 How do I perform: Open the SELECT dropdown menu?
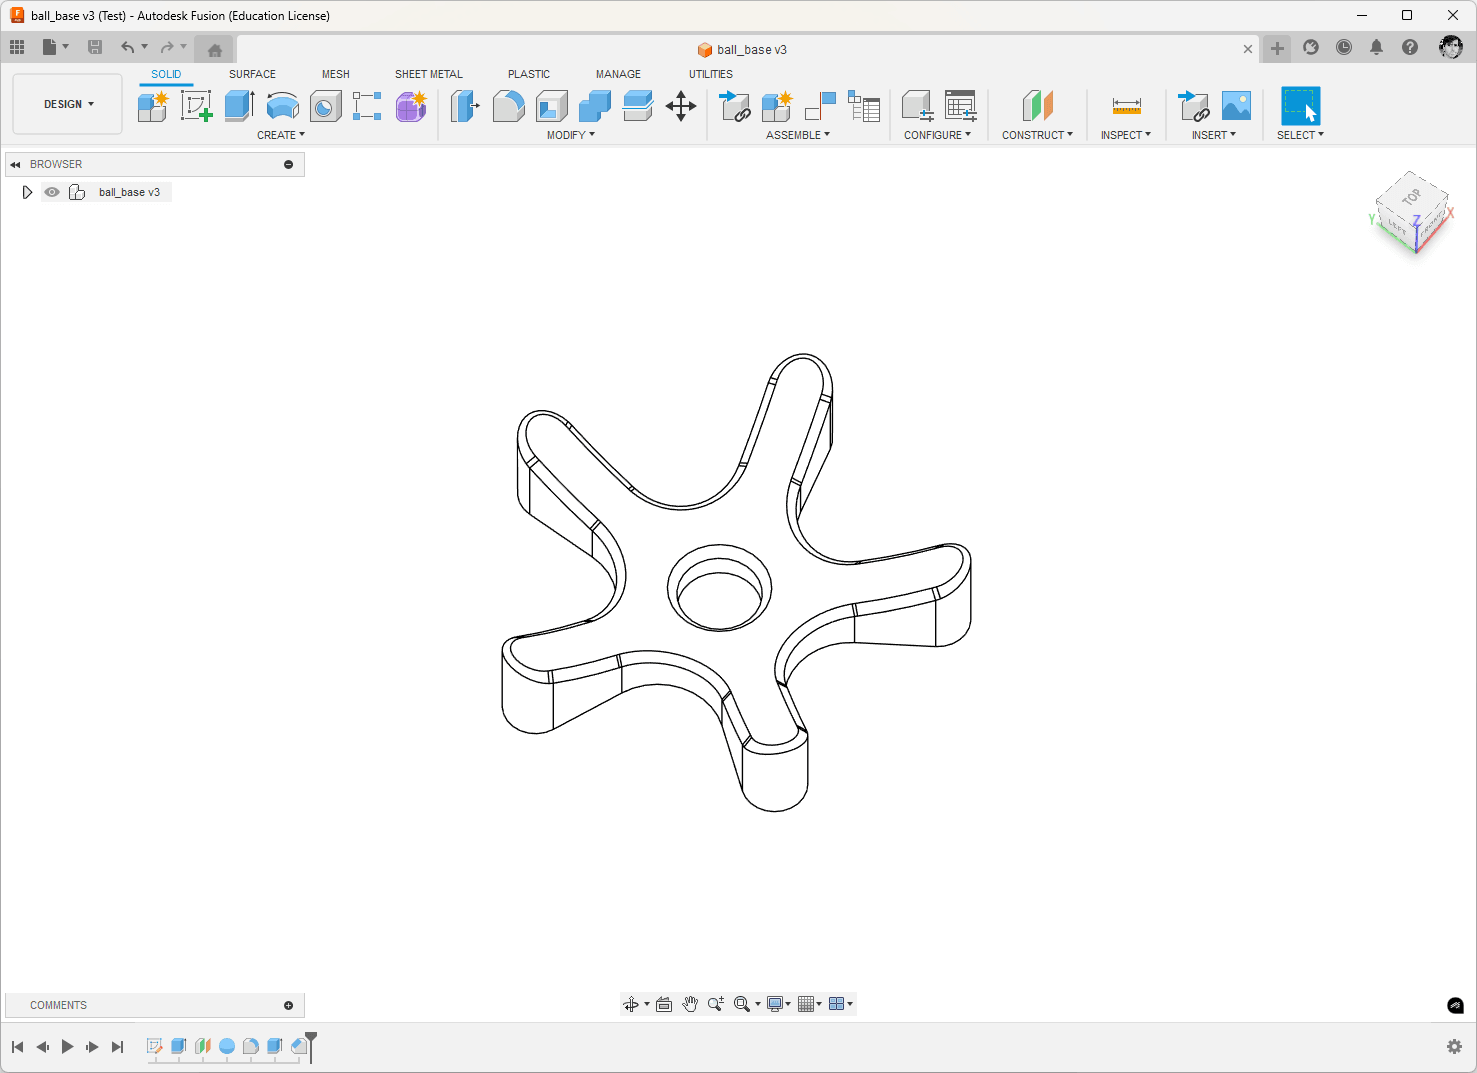(x=1300, y=135)
